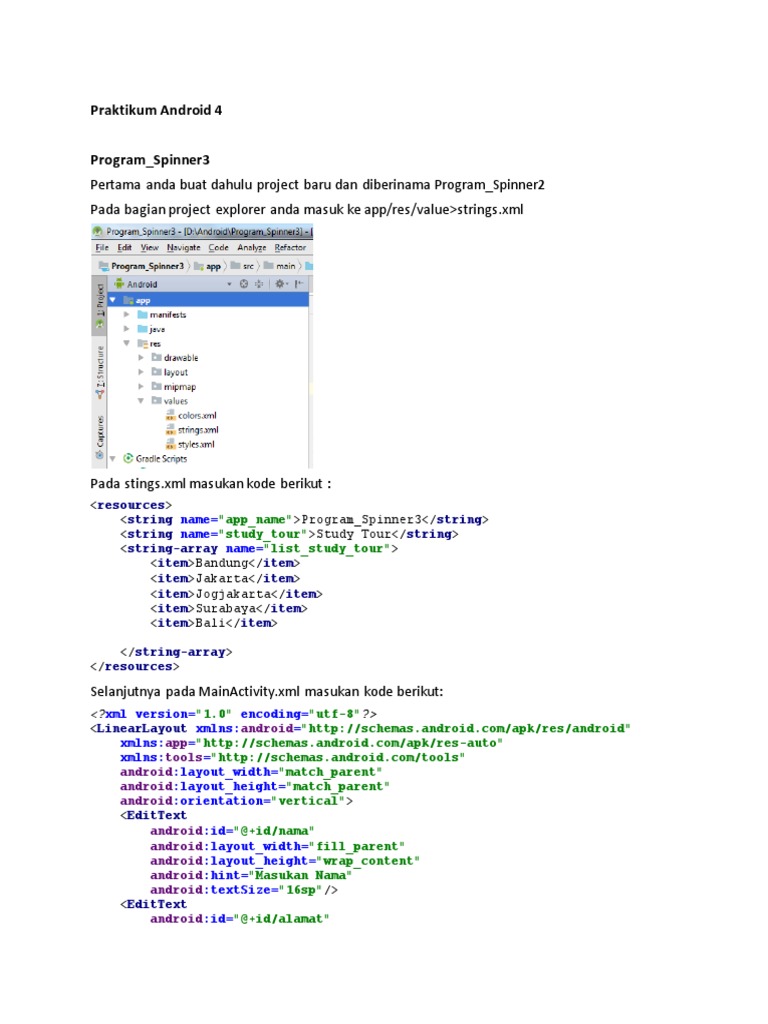Screen dimensions: 768x1024
Task: Click the Jogjakarta item line in code
Action: (236, 594)
